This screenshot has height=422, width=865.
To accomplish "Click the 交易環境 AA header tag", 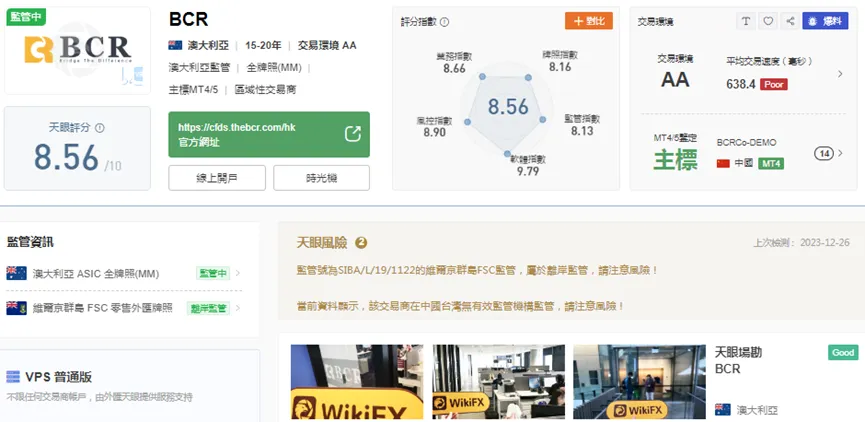I will [327, 45].
